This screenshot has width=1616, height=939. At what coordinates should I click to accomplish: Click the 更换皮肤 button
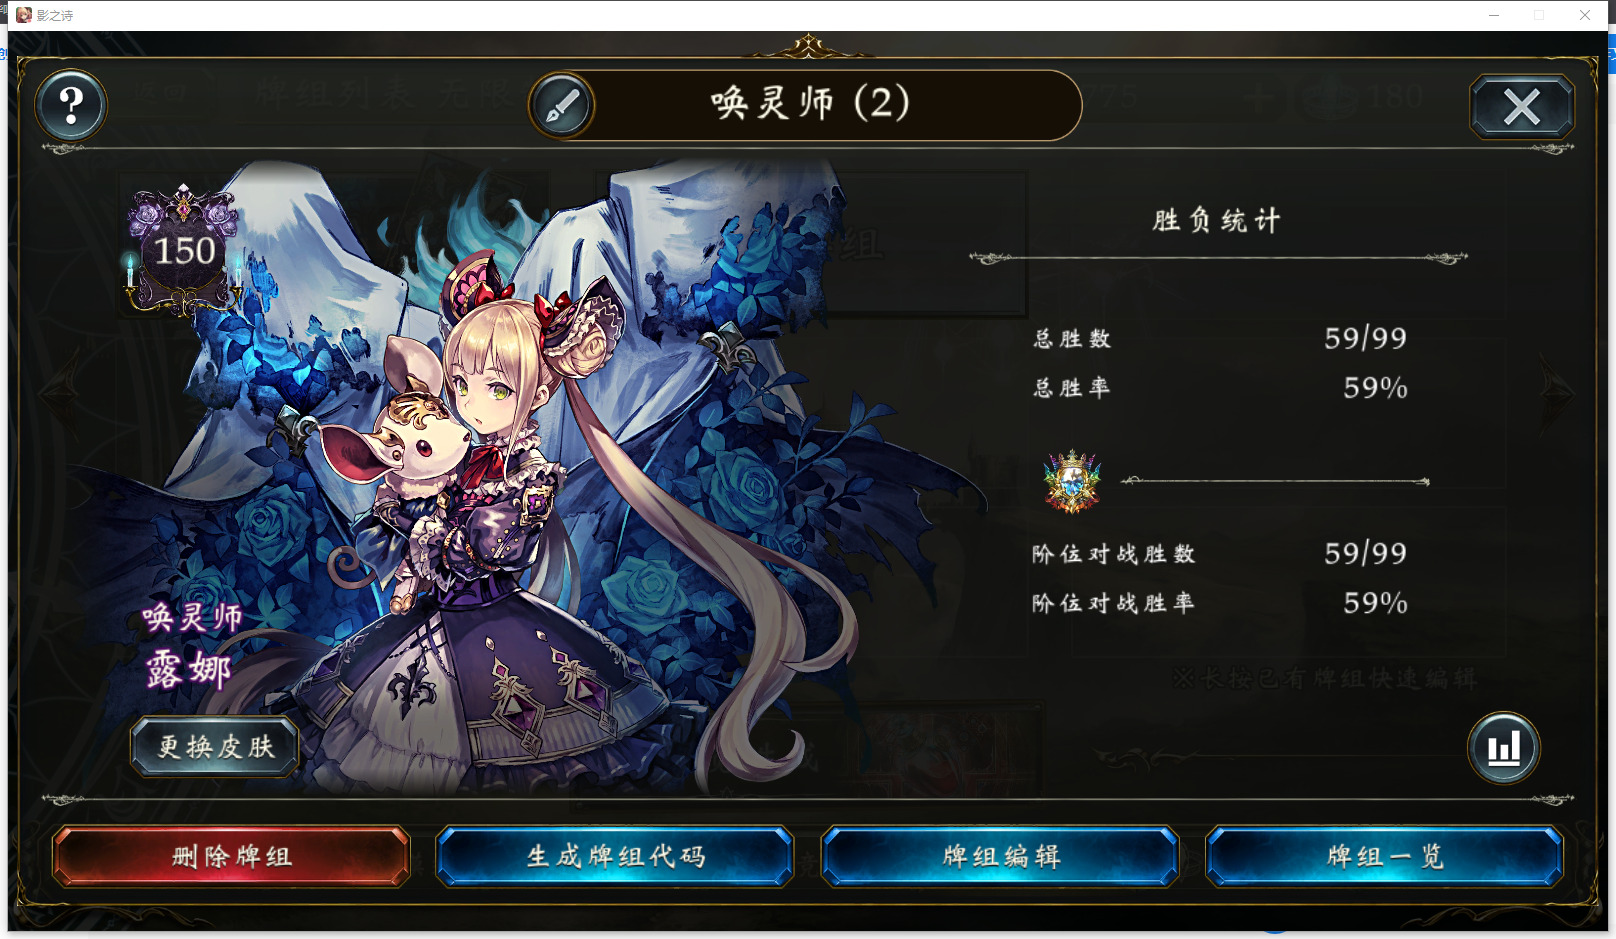[x=215, y=747]
